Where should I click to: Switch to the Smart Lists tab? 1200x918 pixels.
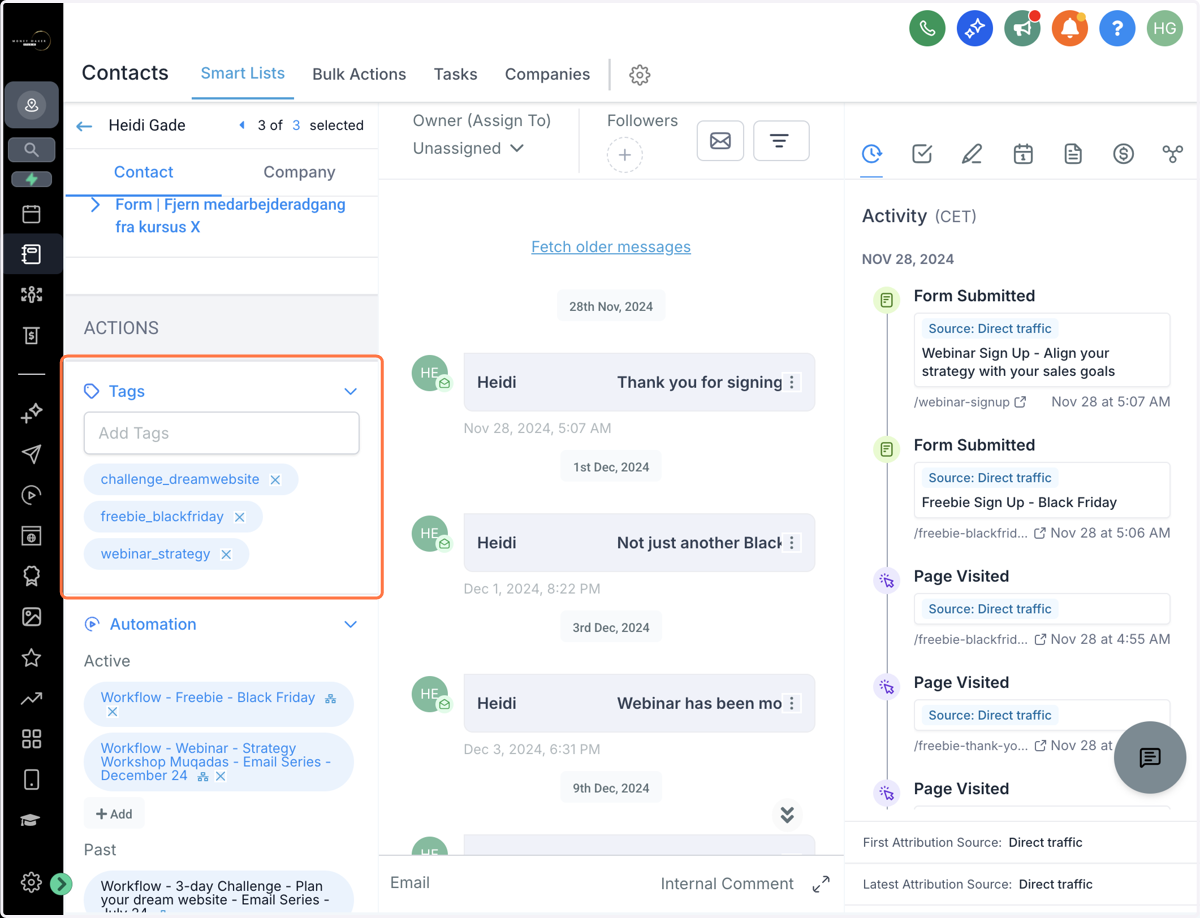click(242, 74)
